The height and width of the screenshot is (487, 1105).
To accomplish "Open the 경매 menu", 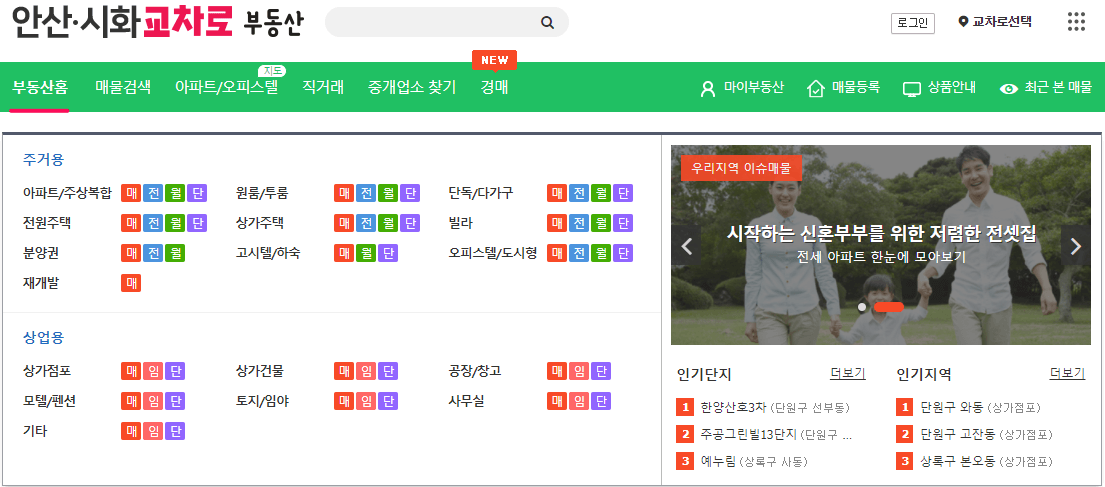I will click(x=494, y=87).
